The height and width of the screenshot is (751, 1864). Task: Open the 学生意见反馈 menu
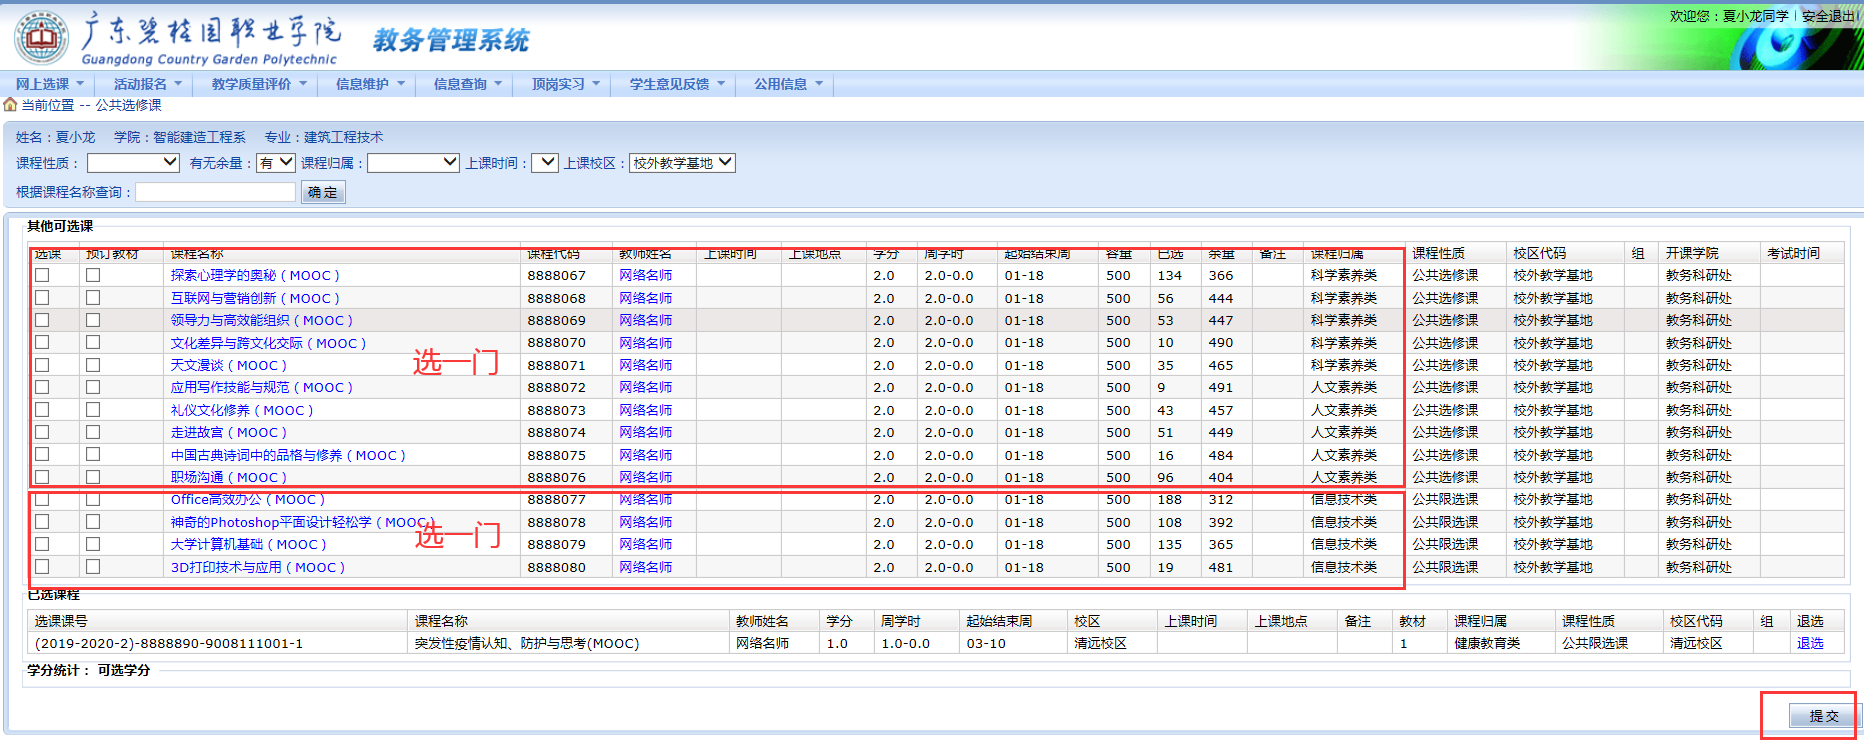[x=677, y=84]
